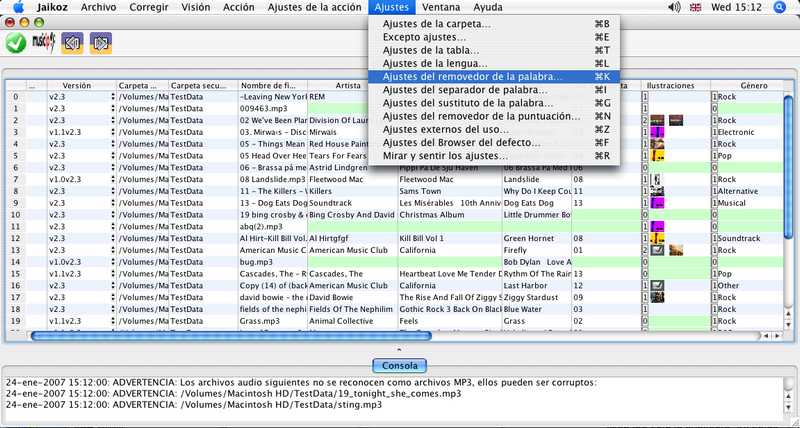
Task: Open version dropdown stepper in row 15
Action: pyautogui.click(x=113, y=274)
